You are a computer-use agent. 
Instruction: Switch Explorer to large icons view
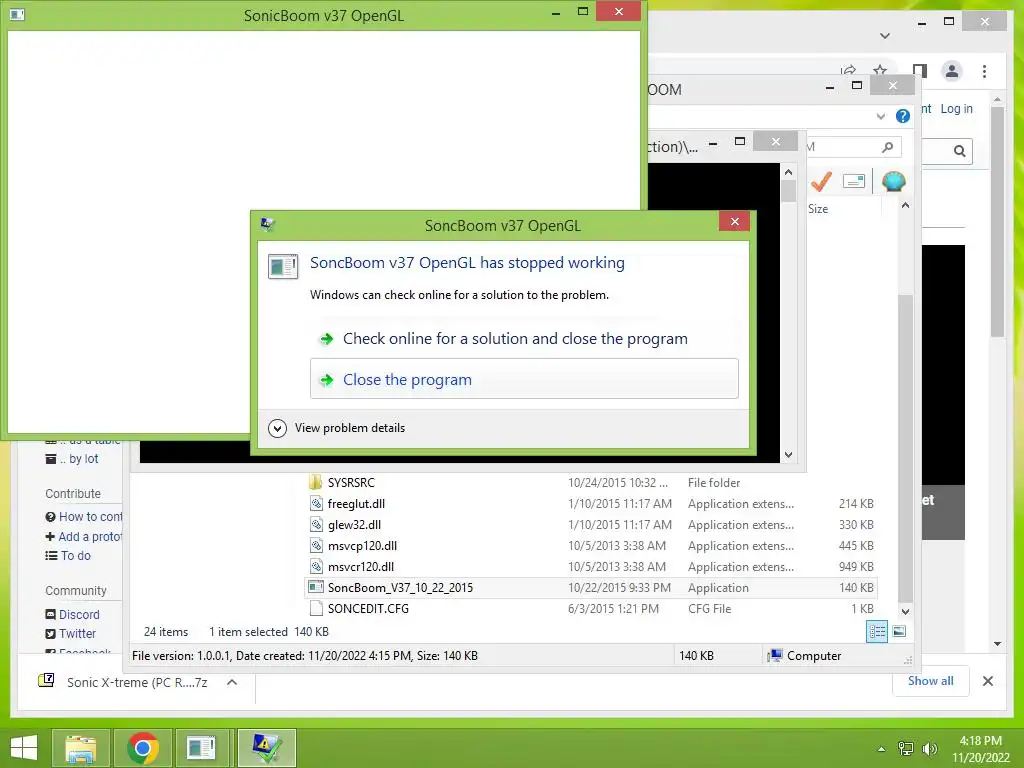tap(899, 631)
